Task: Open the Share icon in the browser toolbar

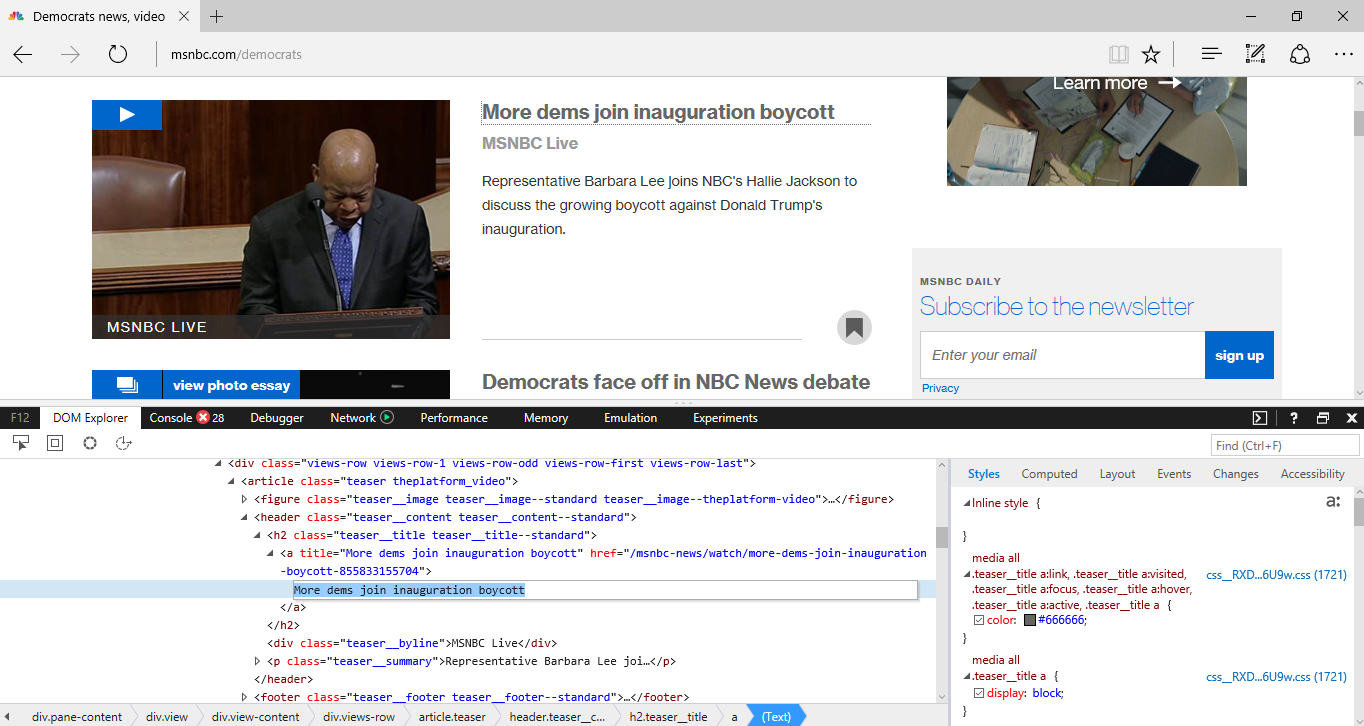Action: pyautogui.click(x=1299, y=54)
